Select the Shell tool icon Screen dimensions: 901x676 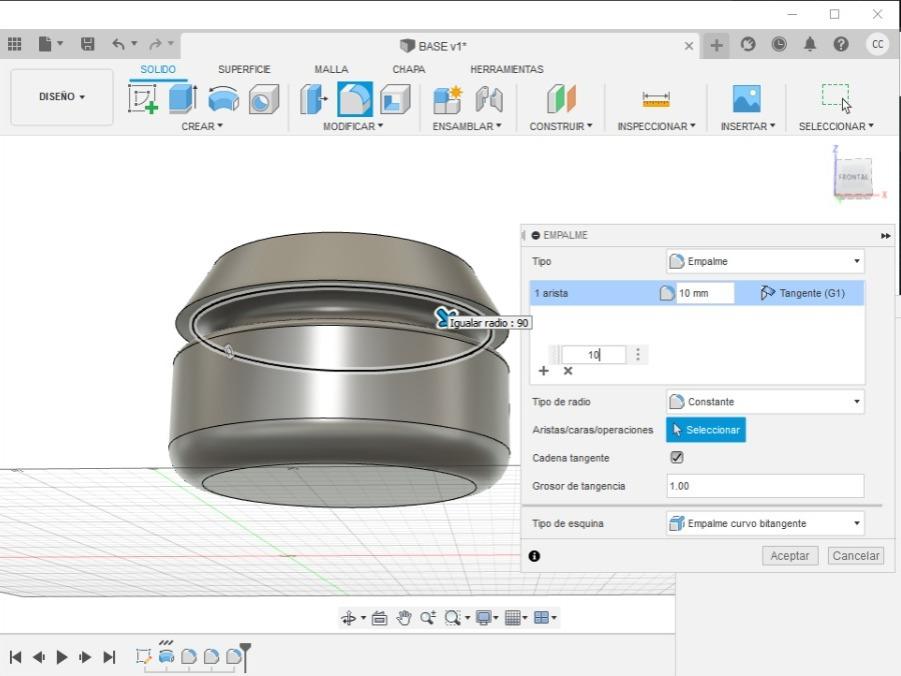tap(395, 99)
